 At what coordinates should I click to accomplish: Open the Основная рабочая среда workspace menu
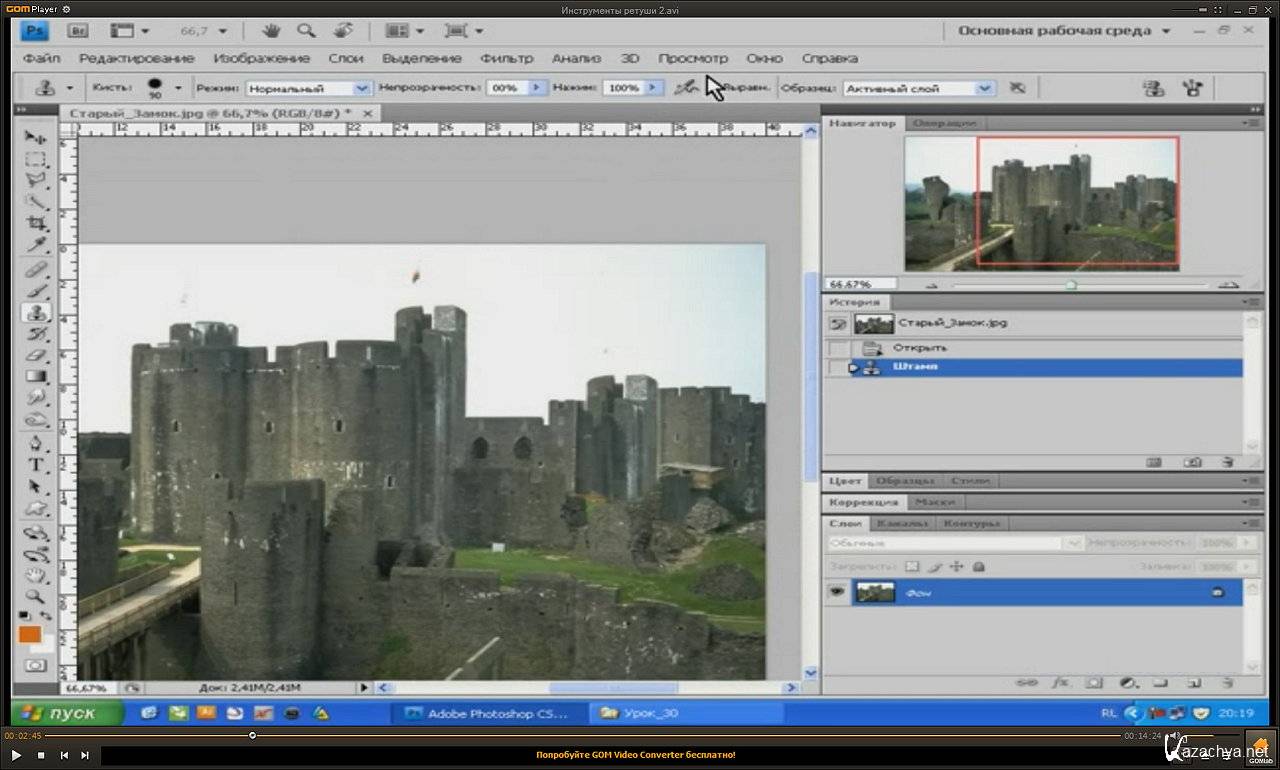tap(1064, 31)
